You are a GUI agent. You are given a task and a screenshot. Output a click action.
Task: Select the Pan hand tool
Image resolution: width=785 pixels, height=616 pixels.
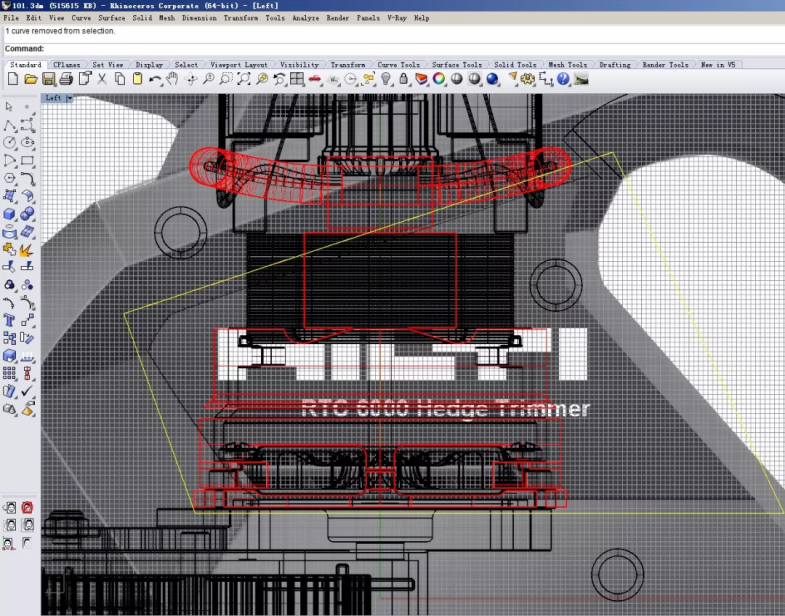(172, 79)
